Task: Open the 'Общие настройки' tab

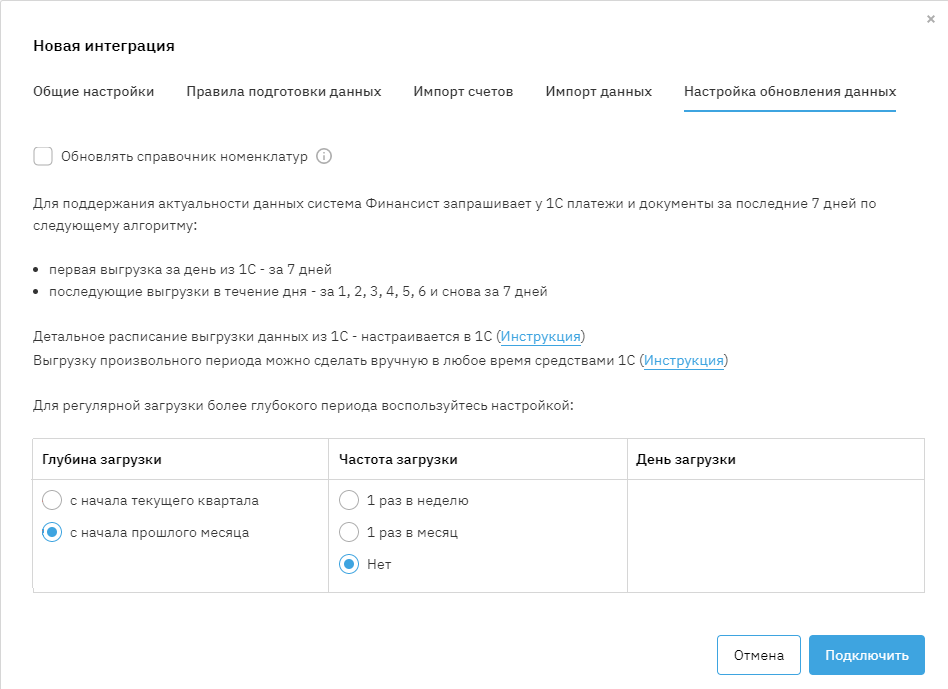Action: point(94,91)
